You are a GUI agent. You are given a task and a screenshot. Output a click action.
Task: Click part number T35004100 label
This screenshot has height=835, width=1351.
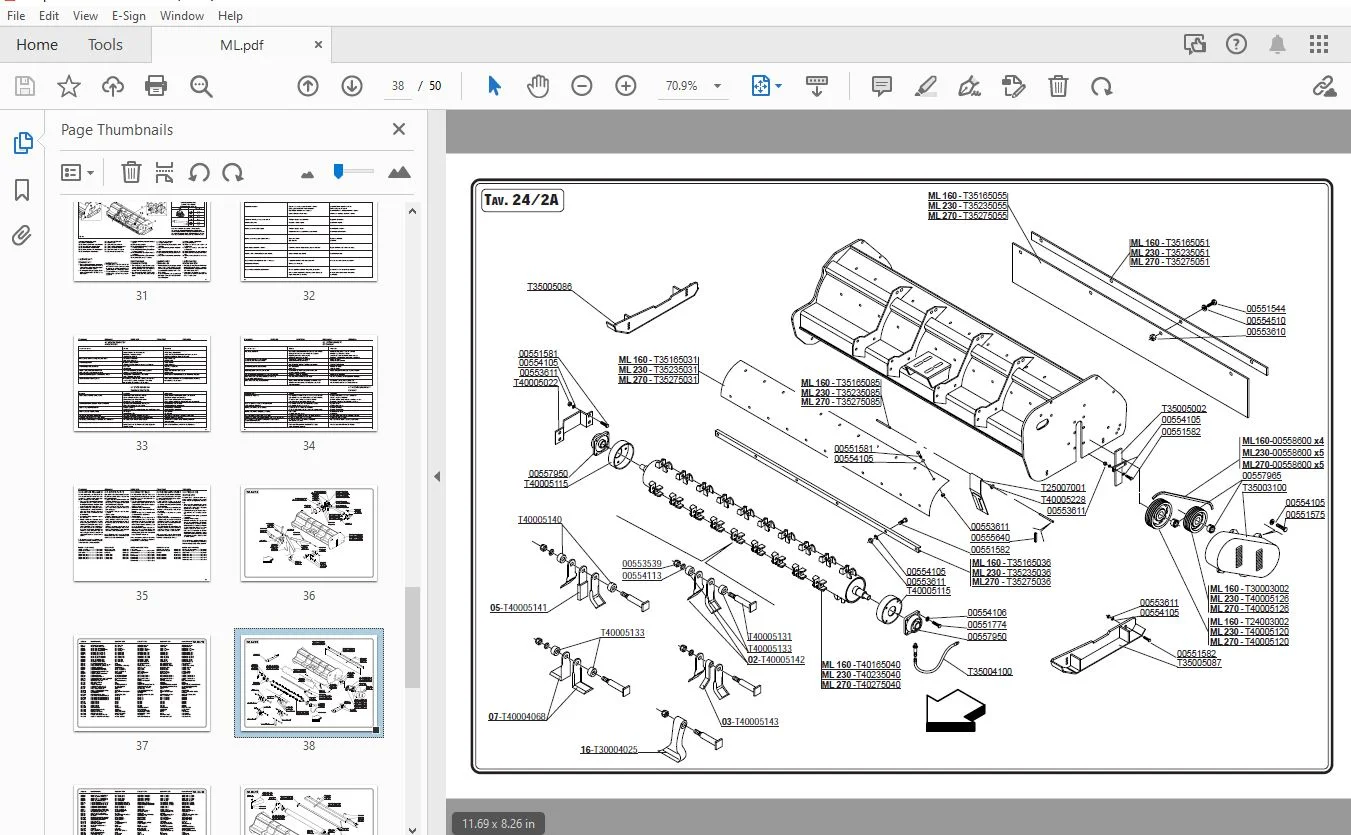point(989,671)
